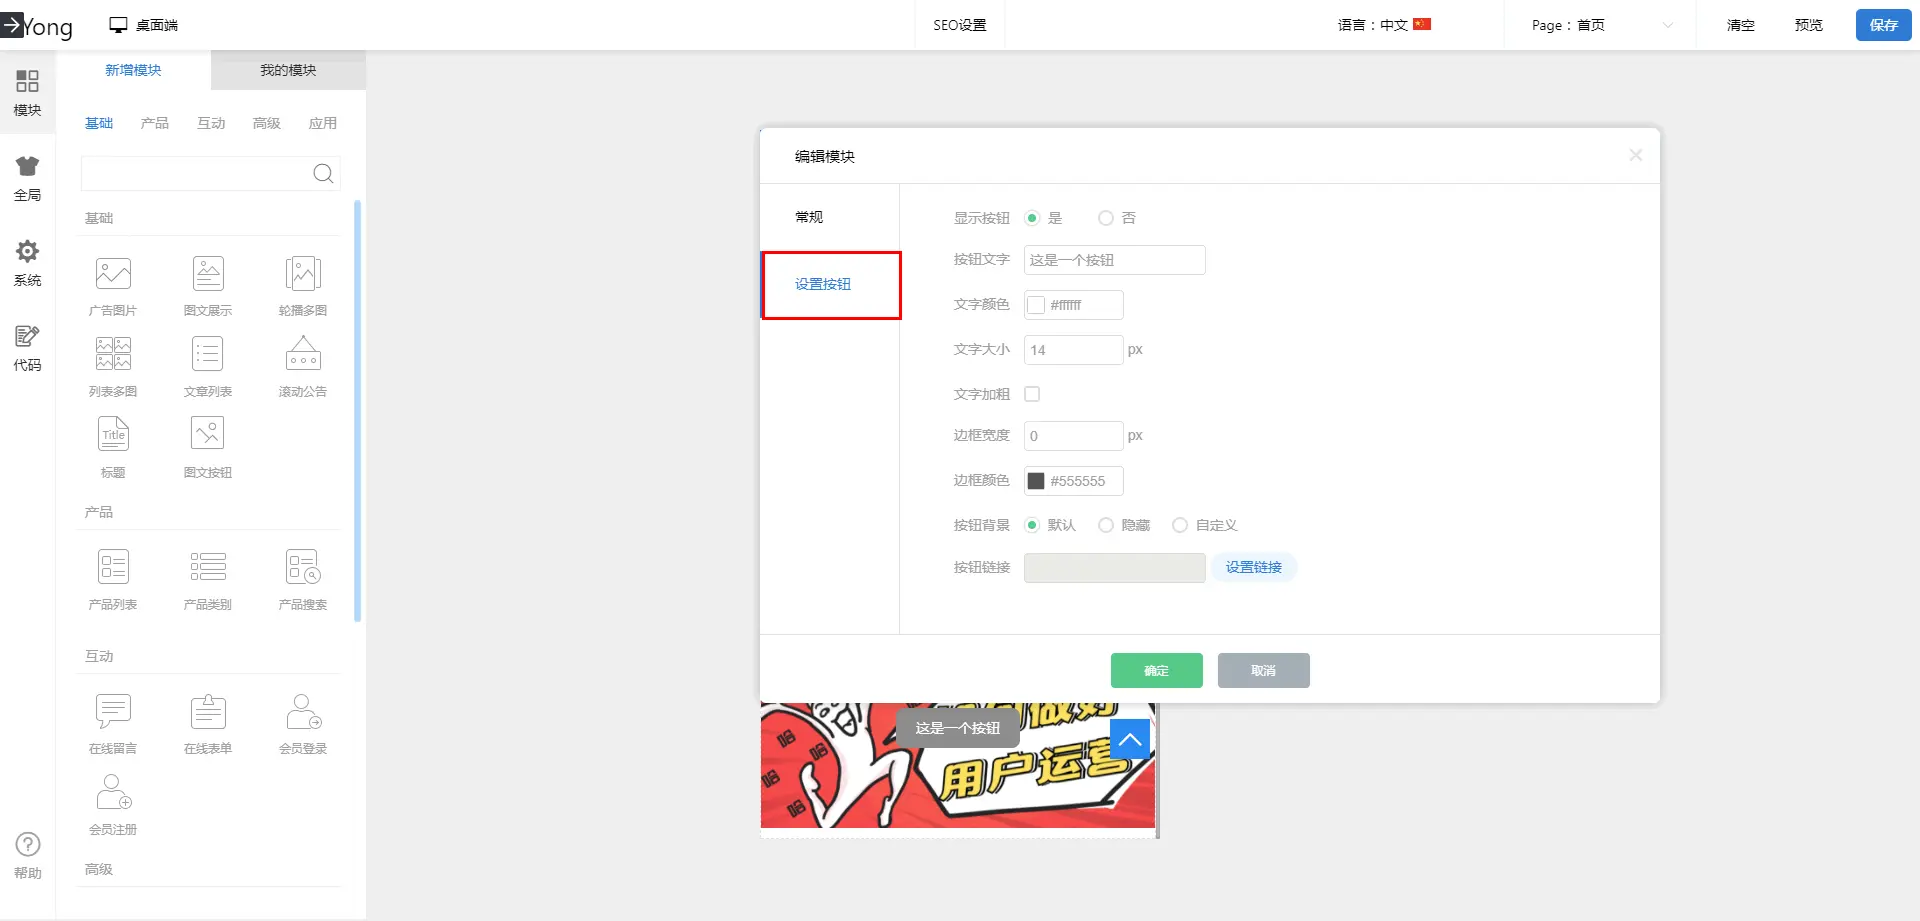
Task: Click the green 确定 confirm button
Action: click(x=1156, y=670)
